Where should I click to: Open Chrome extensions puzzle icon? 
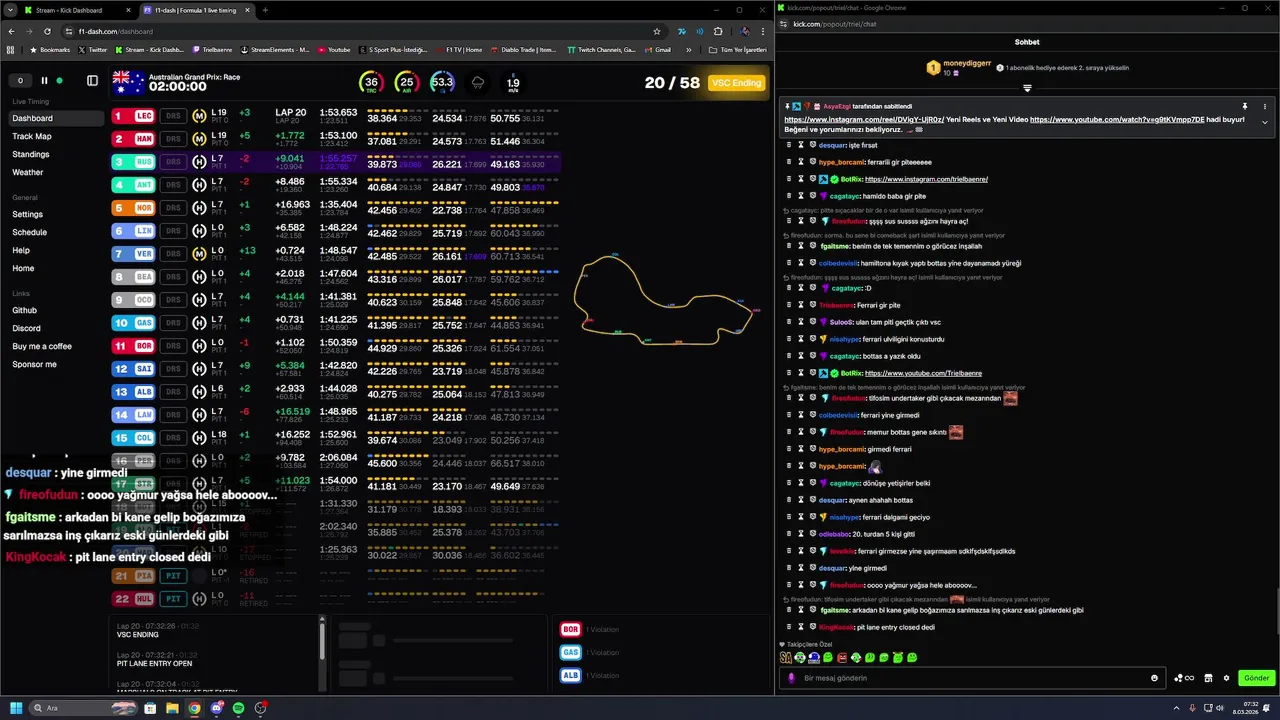[718, 31]
